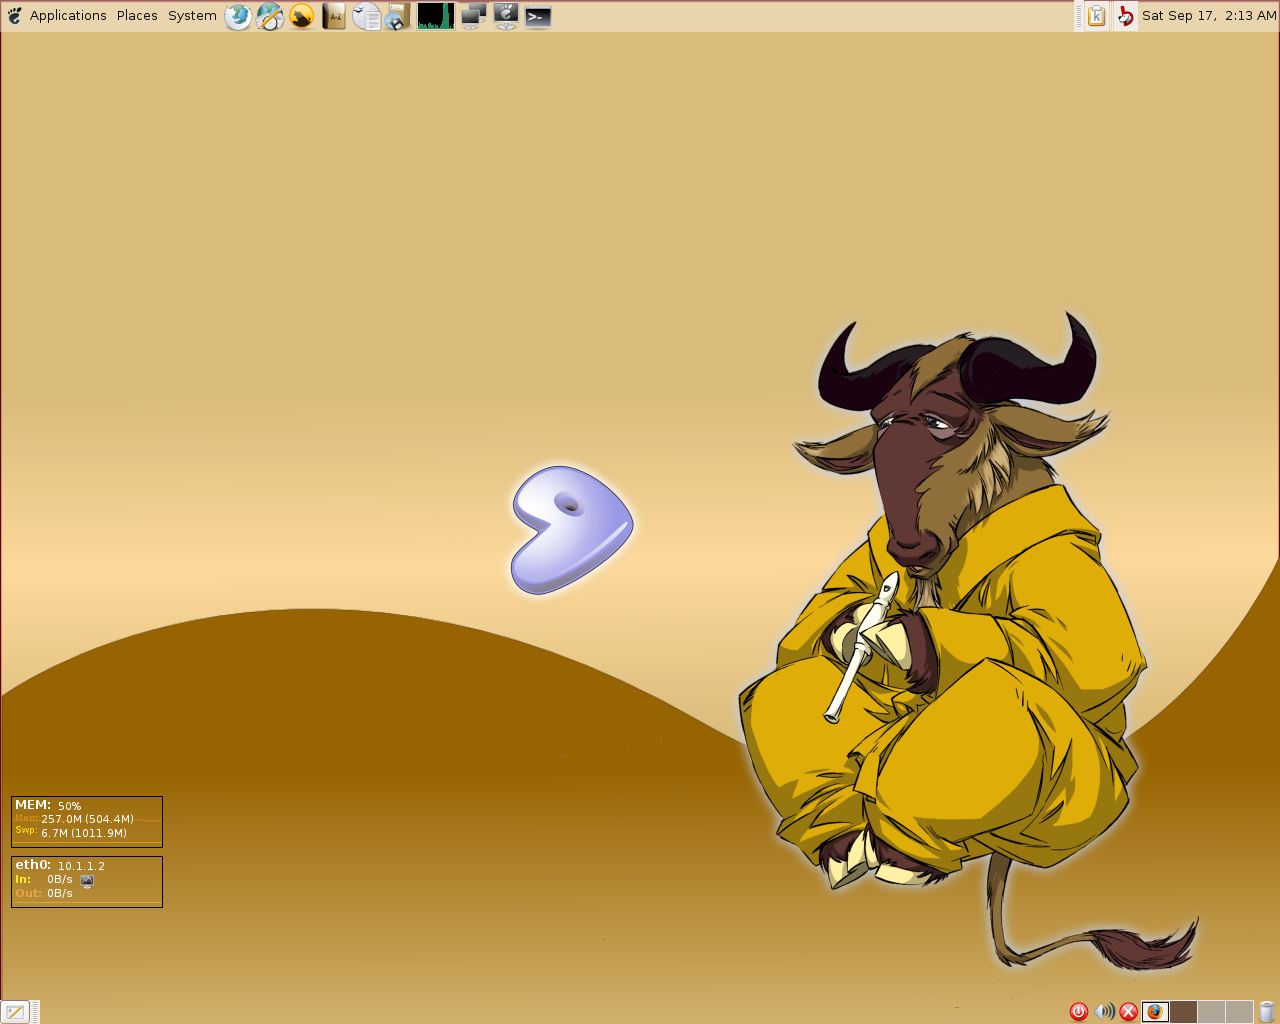The image size is (1280, 1024).
Task: Switch to the second dark brown workspace
Action: click(x=1183, y=1012)
